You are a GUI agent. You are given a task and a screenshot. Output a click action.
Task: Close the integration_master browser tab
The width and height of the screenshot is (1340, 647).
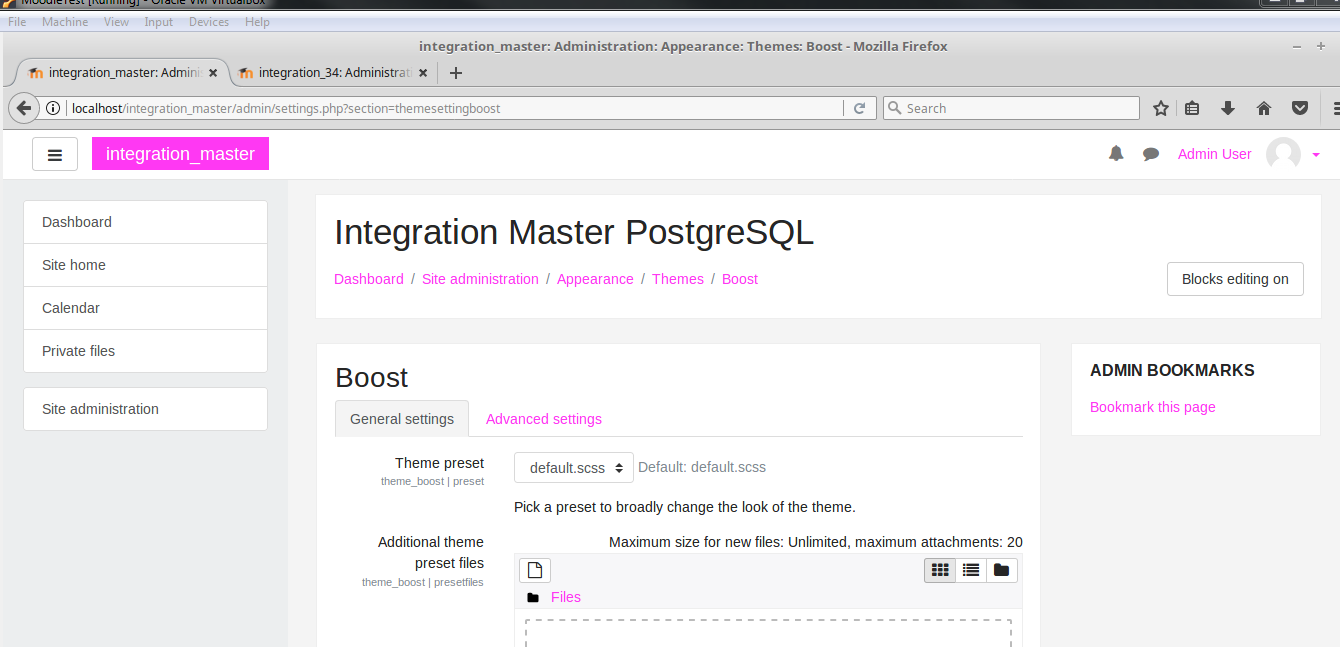click(213, 73)
